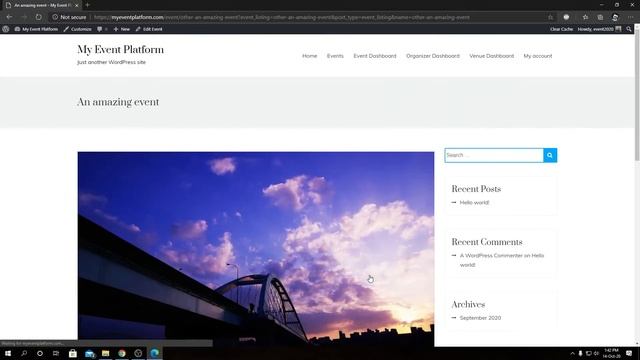
Task: Open the Favorites list star icon
Action: [x=585, y=17]
